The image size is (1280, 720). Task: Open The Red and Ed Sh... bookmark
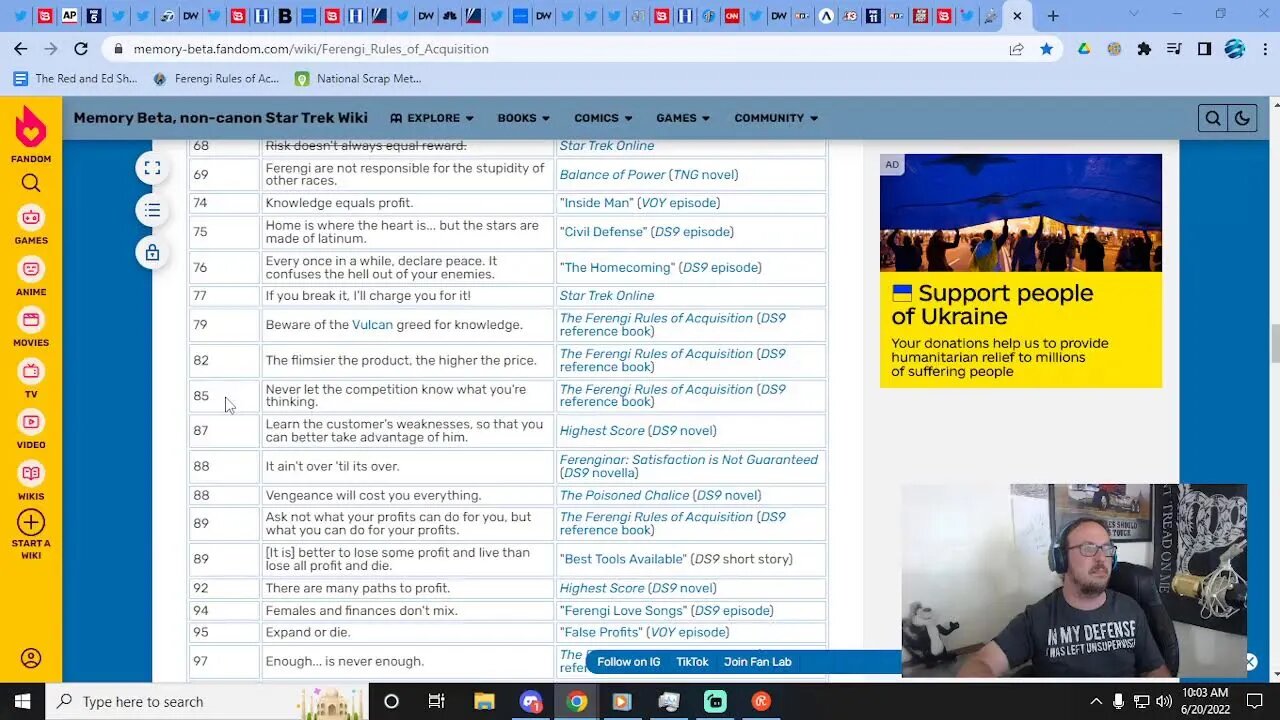tap(76, 78)
